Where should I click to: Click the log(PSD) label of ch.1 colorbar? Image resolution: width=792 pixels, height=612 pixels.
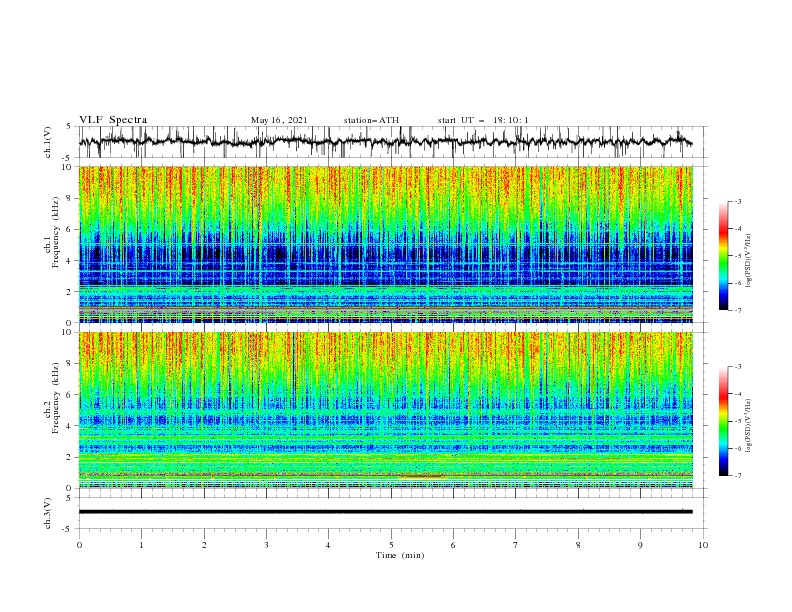point(749,260)
